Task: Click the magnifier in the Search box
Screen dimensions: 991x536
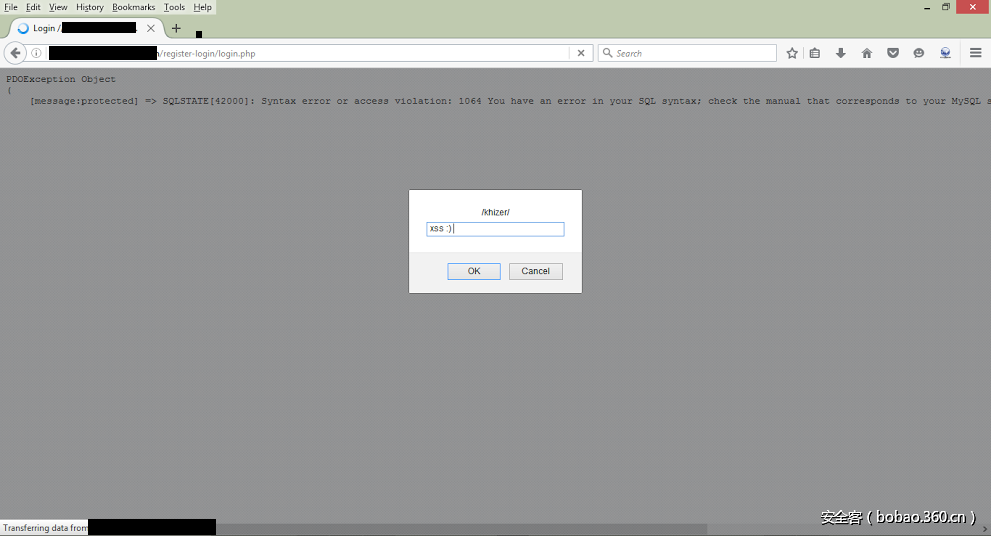Action: click(607, 53)
